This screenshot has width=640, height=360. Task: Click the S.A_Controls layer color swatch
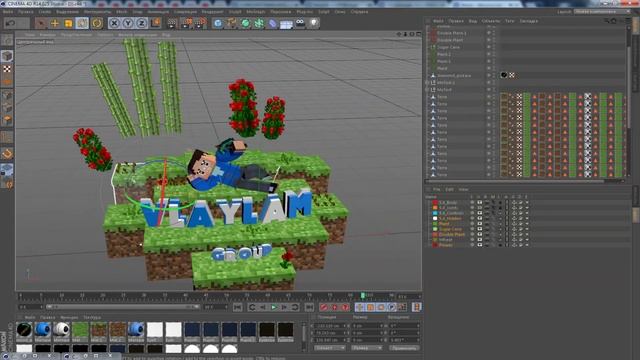(x=435, y=213)
